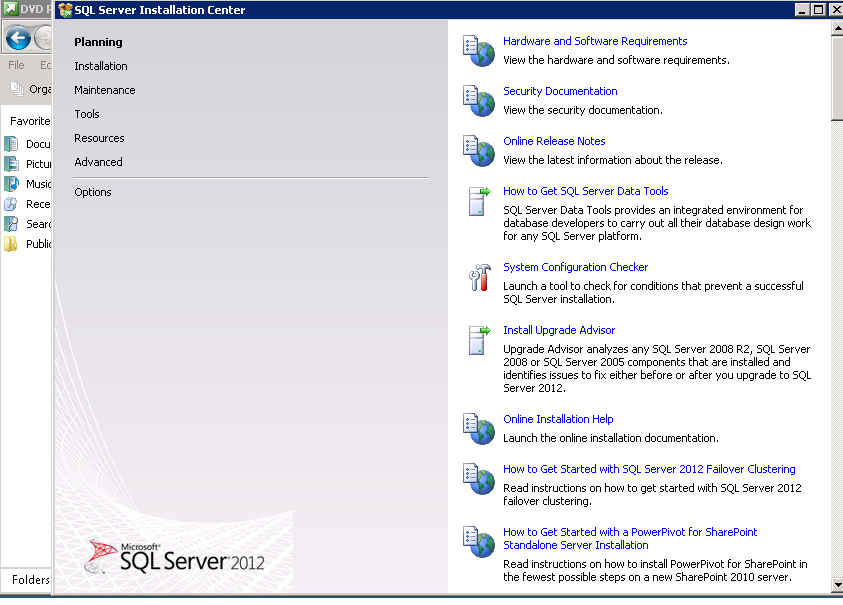This screenshot has height=605, width=843.
Task: Click the PowerPivot for SharePoint globe icon
Action: 478,542
